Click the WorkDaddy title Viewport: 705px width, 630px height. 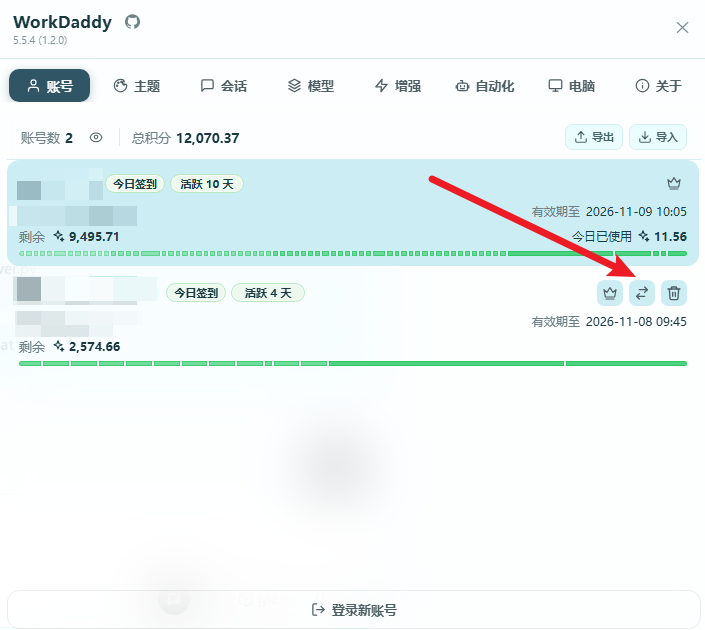click(62, 22)
